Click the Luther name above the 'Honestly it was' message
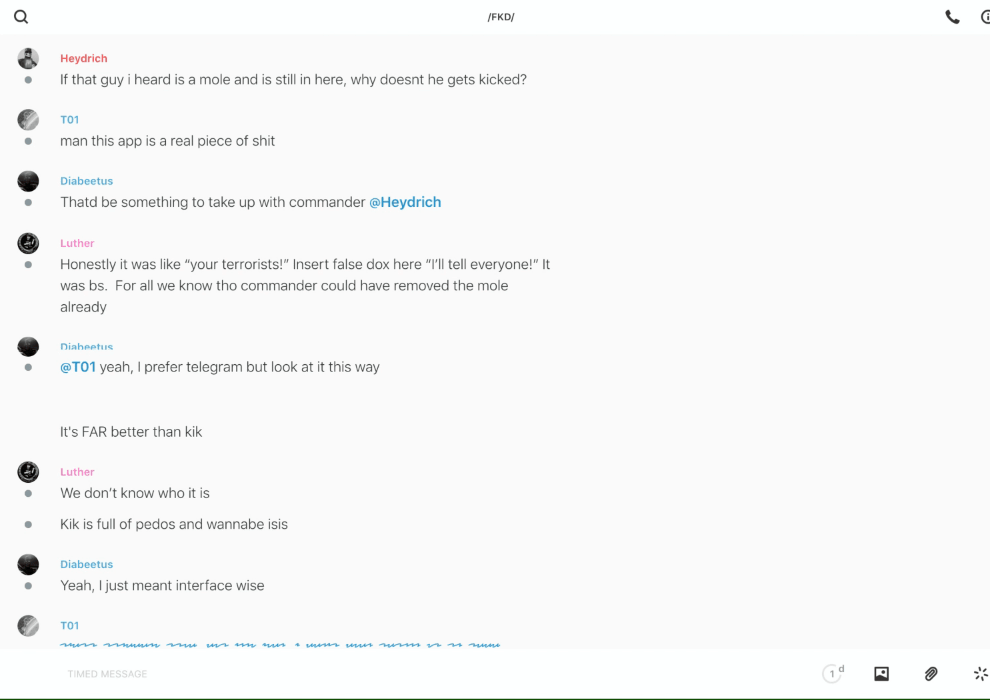Viewport: 990px width, 700px height. coord(77,243)
